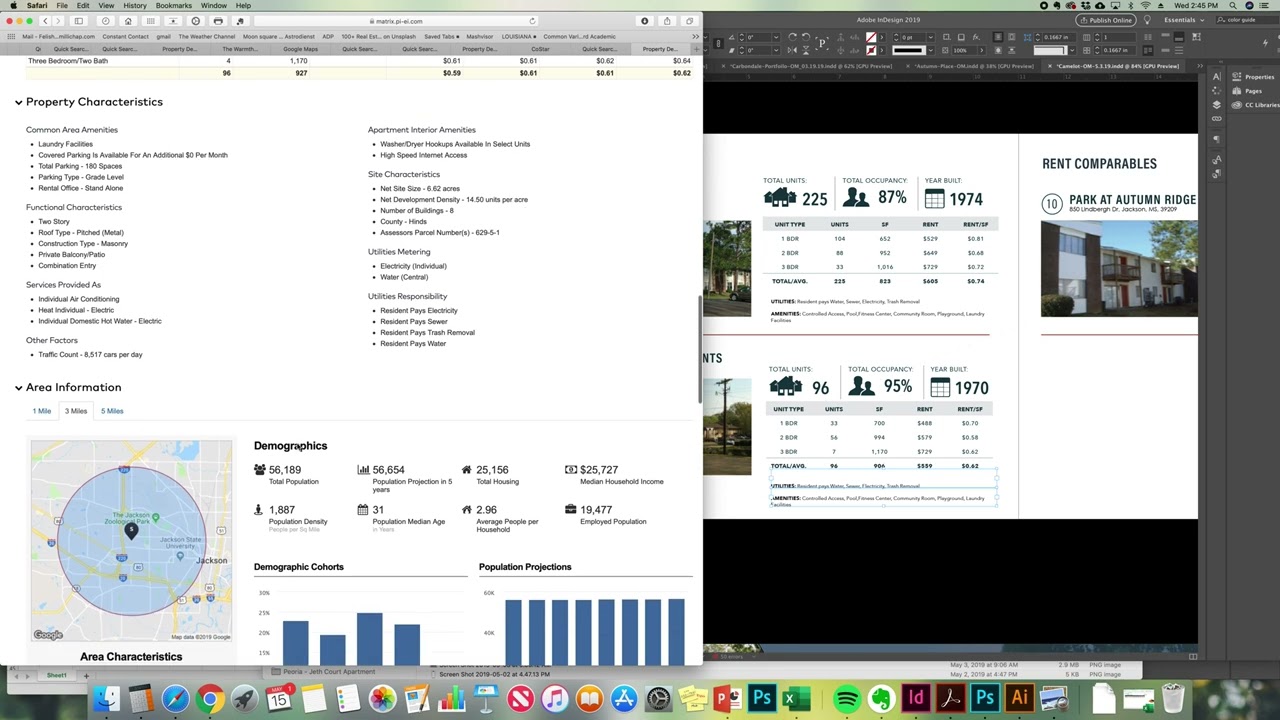Open the LOUISIANA bookmark folder
The image size is (1280, 720).
518,36
